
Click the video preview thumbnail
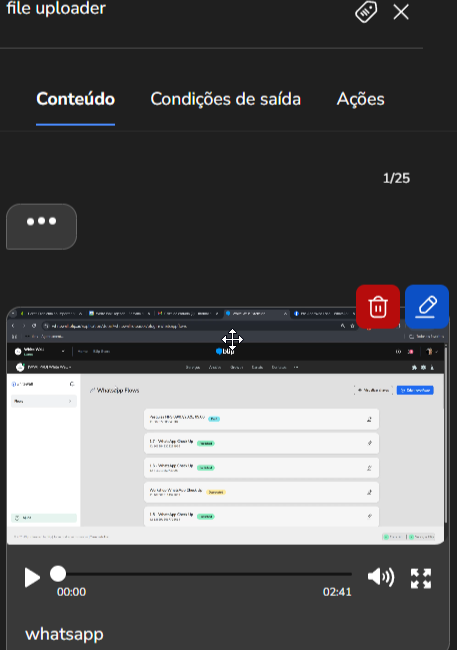(x=226, y=426)
